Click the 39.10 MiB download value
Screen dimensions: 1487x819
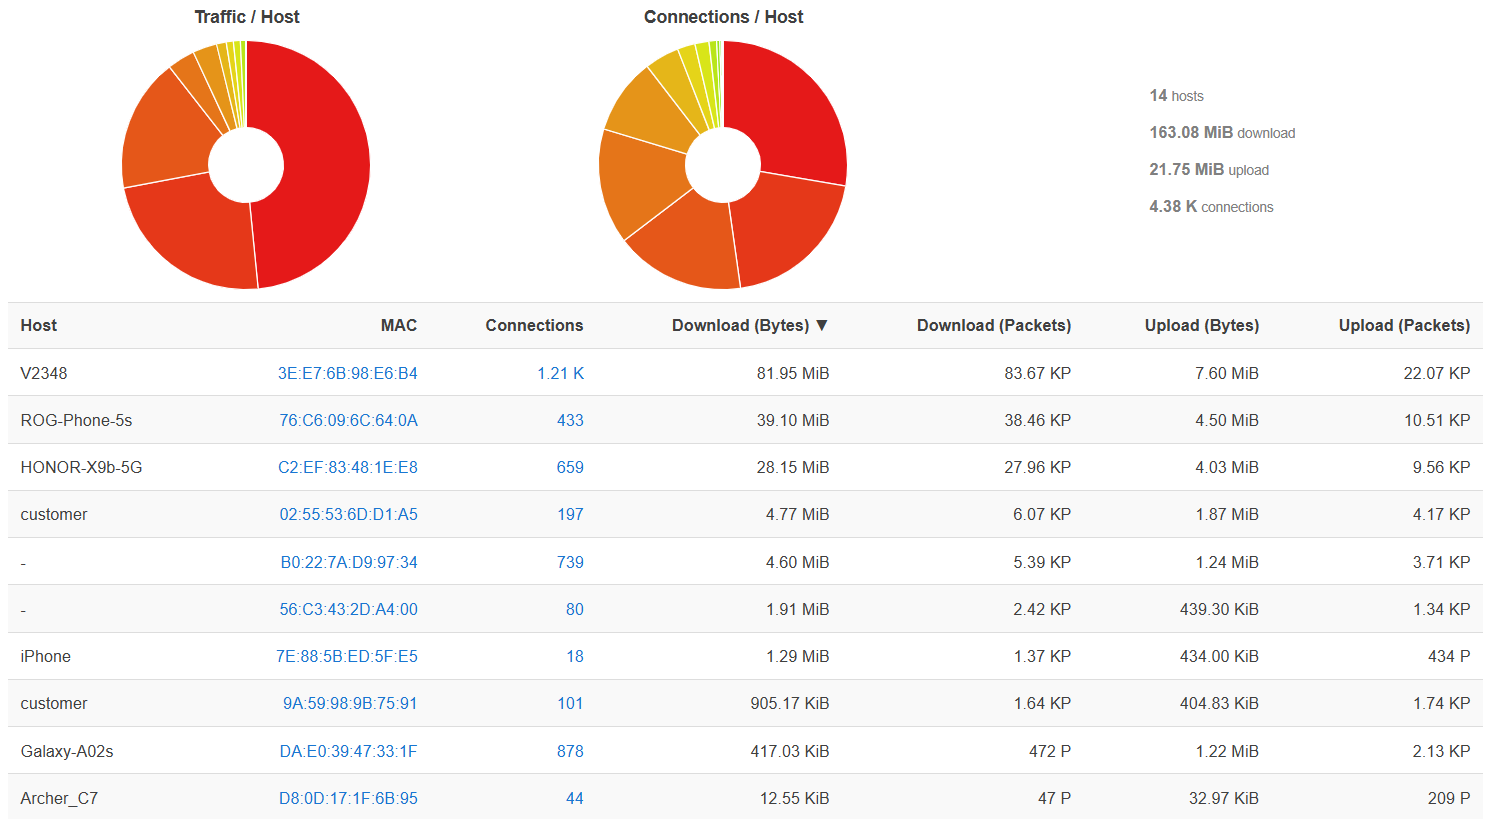pyautogui.click(x=793, y=420)
